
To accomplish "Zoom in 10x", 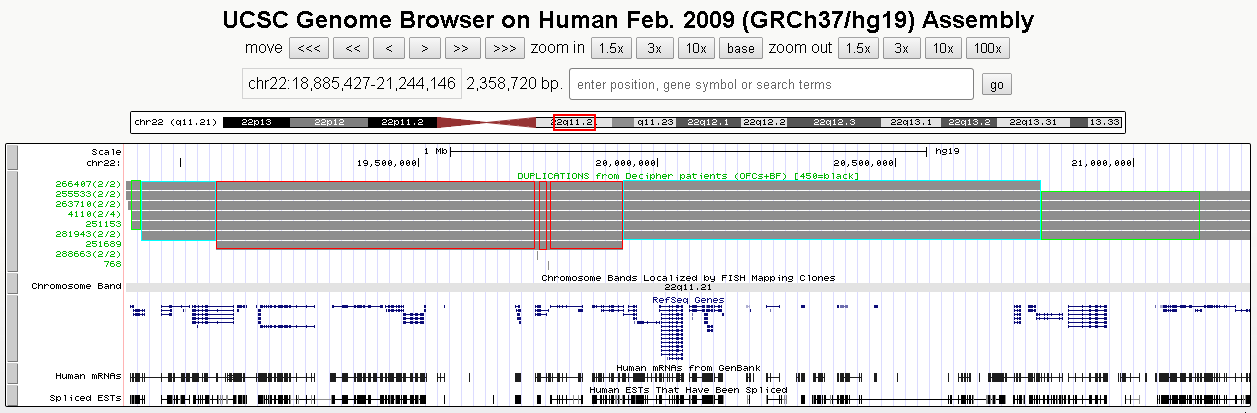I will pyautogui.click(x=695, y=48).
